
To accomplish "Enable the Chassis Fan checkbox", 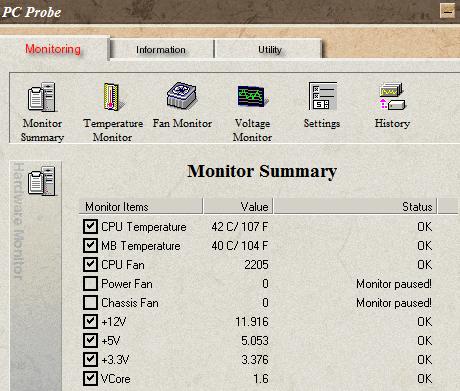I will (90, 302).
